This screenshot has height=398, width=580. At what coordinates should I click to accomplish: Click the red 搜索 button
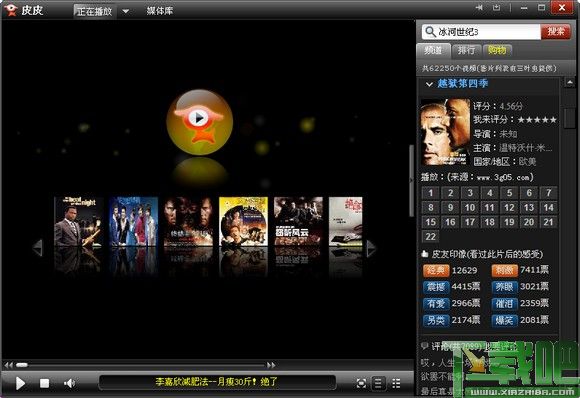pos(556,32)
